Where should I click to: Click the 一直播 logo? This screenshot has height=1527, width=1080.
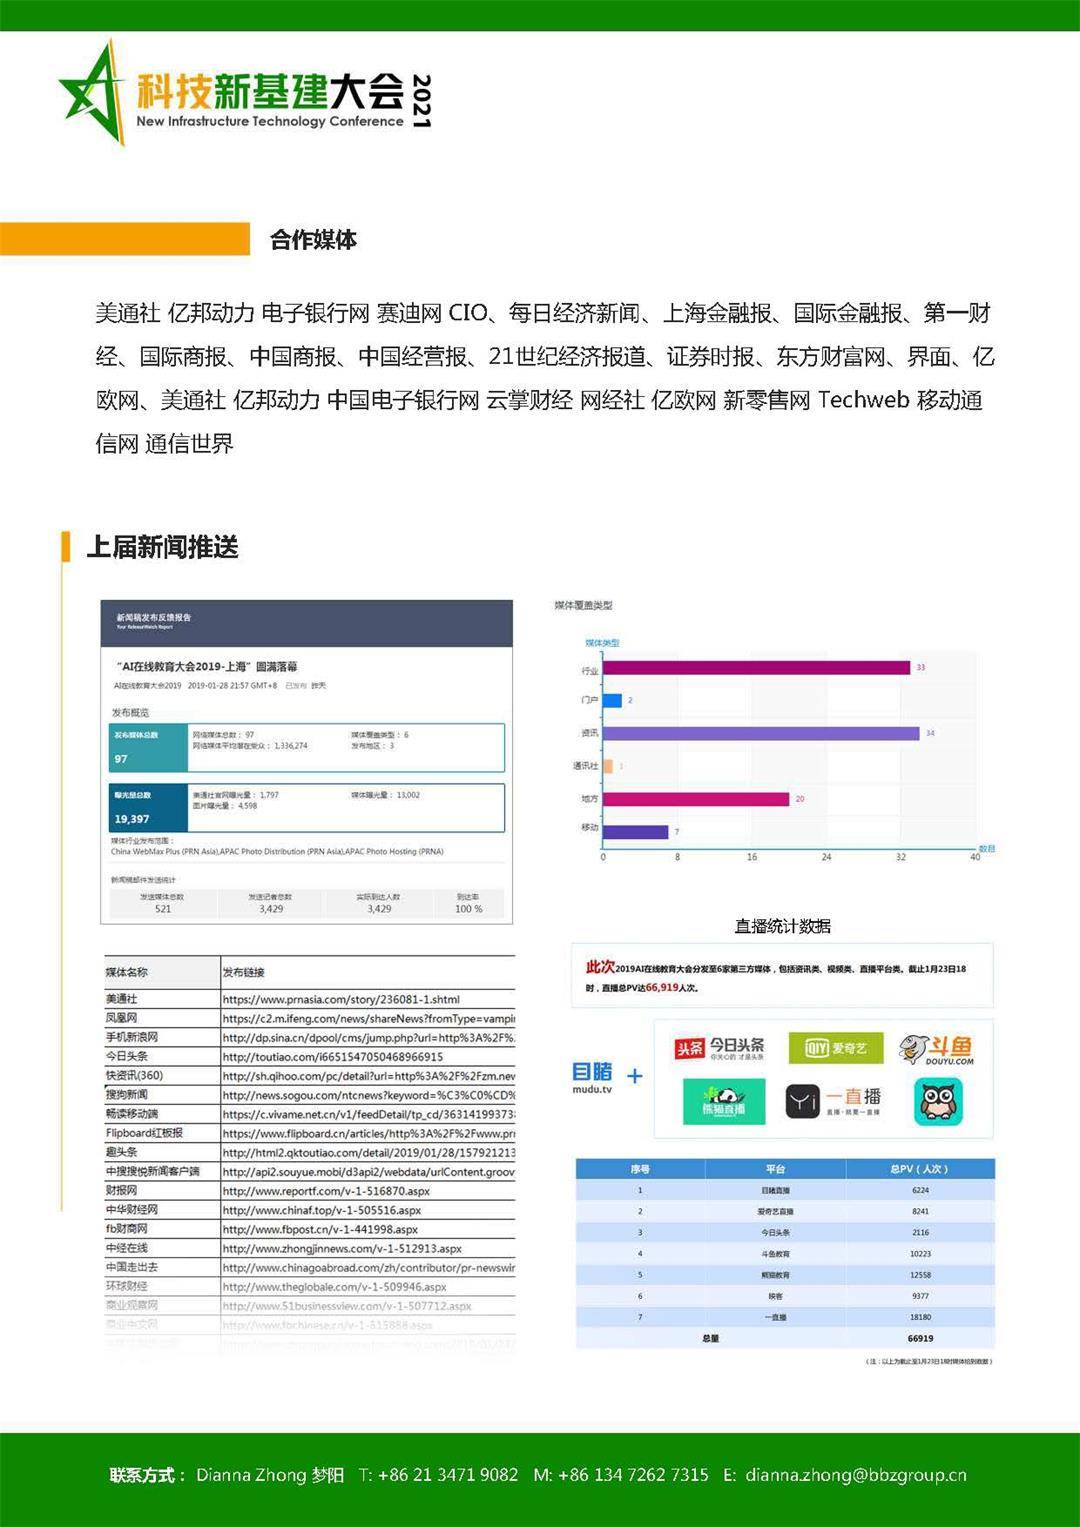pos(833,1101)
